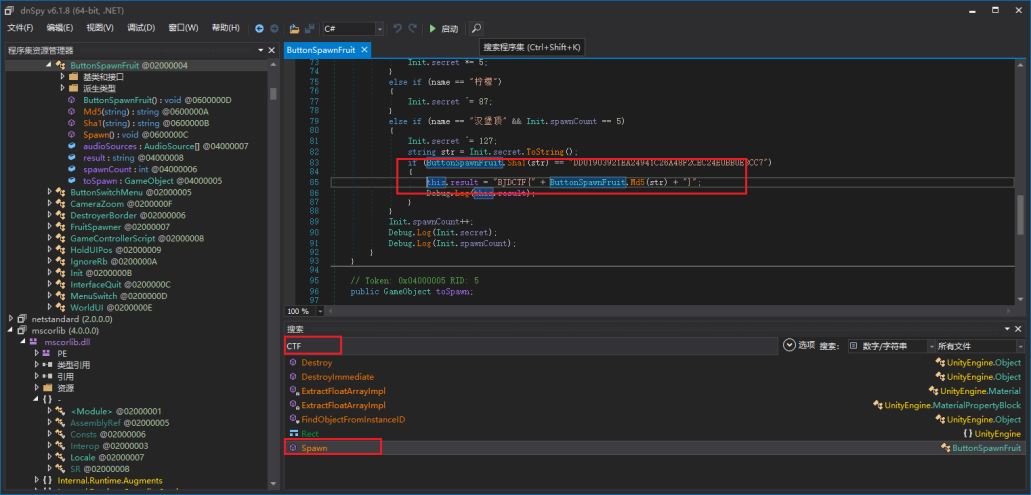Collapse the ButtonSpawnFruit class node

(48, 65)
